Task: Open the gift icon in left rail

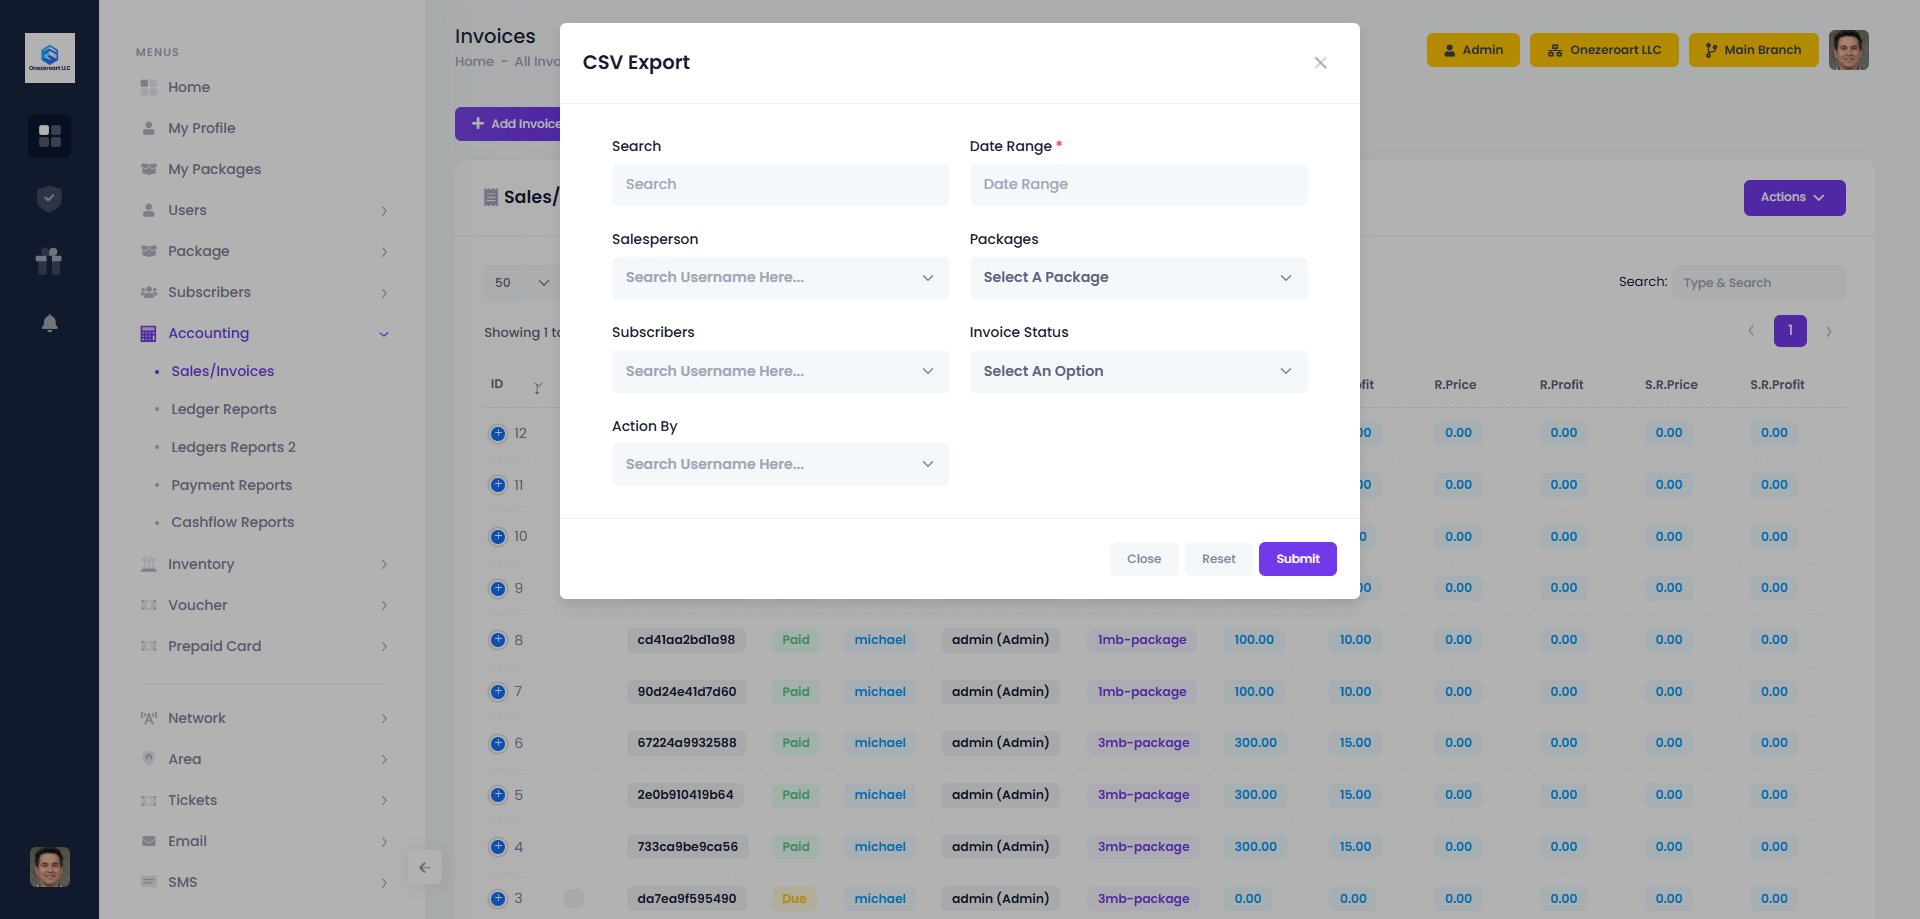Action: [x=49, y=261]
